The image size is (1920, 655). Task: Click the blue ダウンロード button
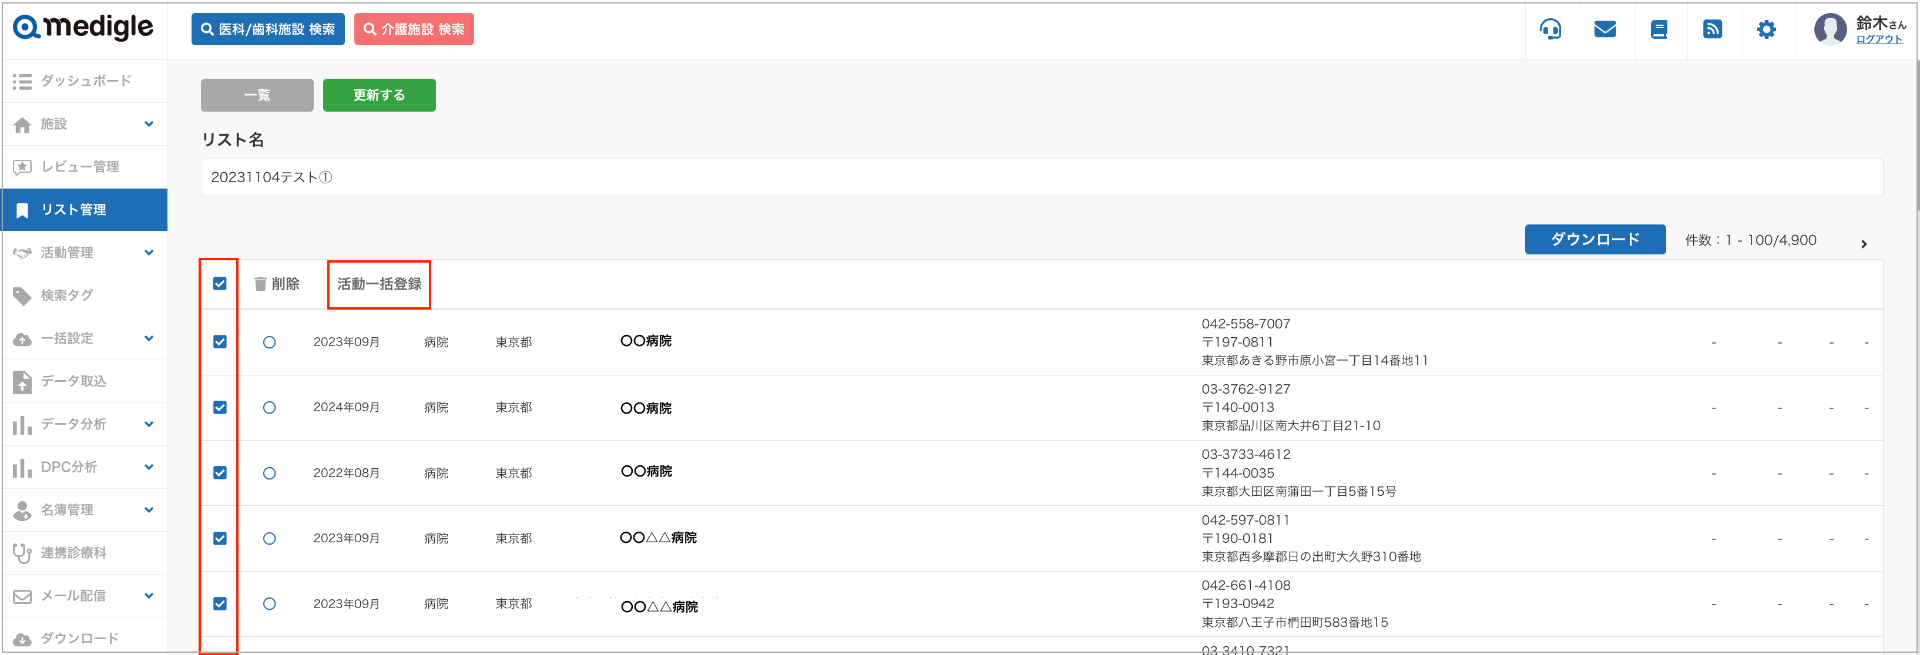click(1595, 240)
